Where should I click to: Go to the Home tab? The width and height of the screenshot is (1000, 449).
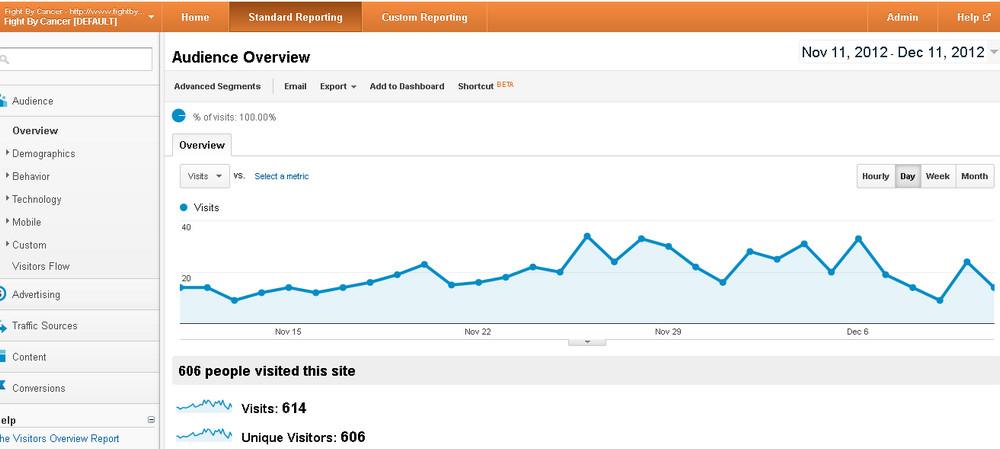(x=195, y=17)
